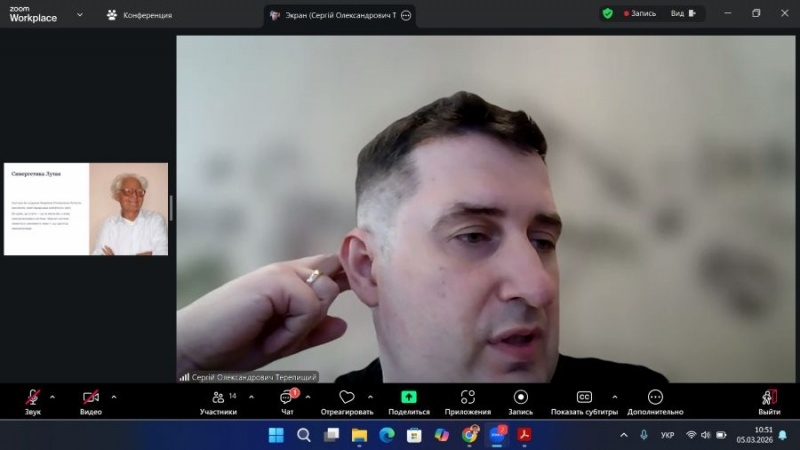Open the Windows Start menu
Screen dimensions: 800x450
276,435
